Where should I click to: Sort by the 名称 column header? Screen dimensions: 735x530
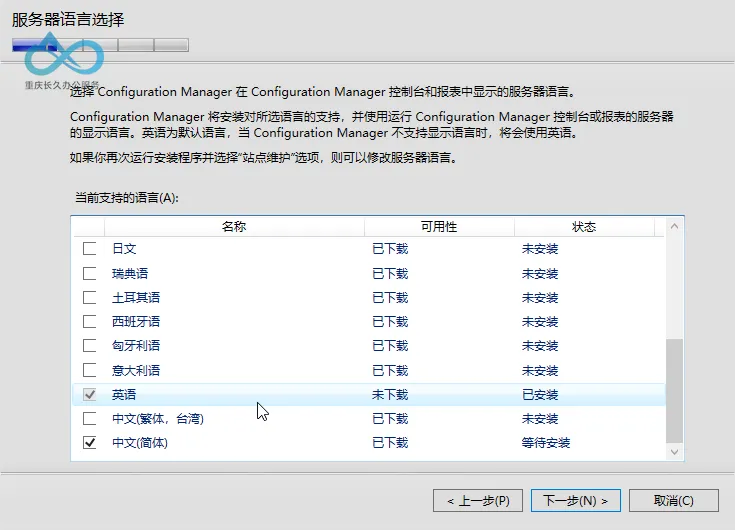234,227
